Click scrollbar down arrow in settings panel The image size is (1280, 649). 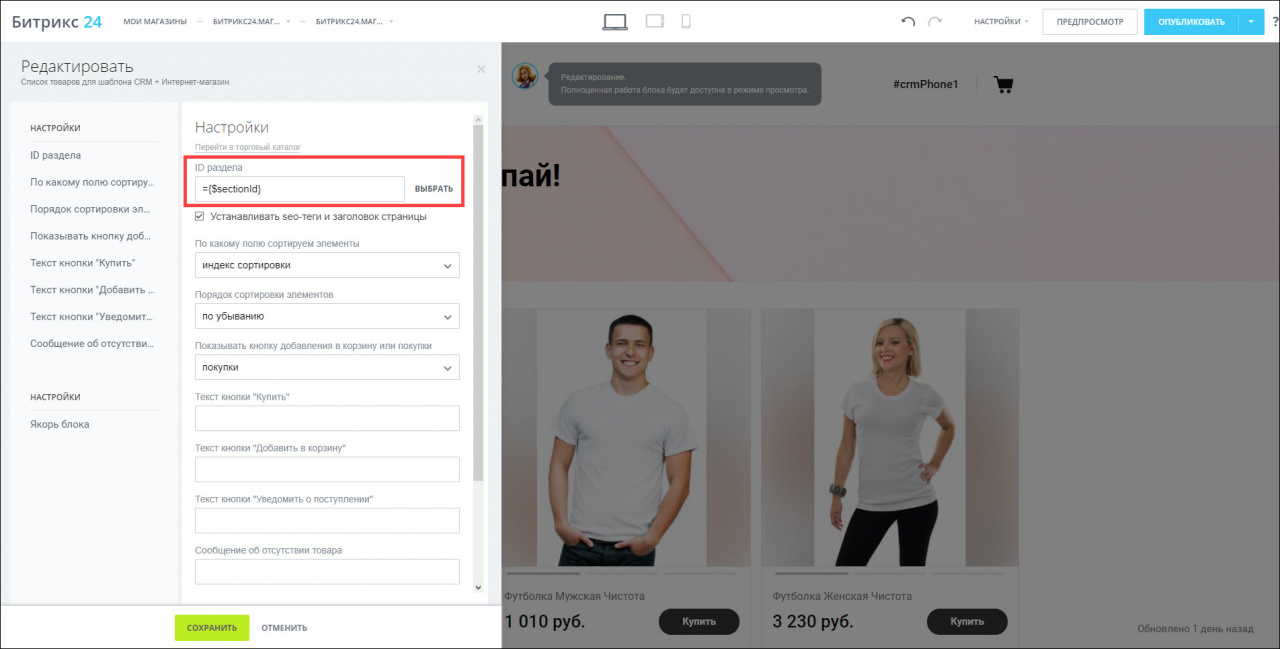478,588
